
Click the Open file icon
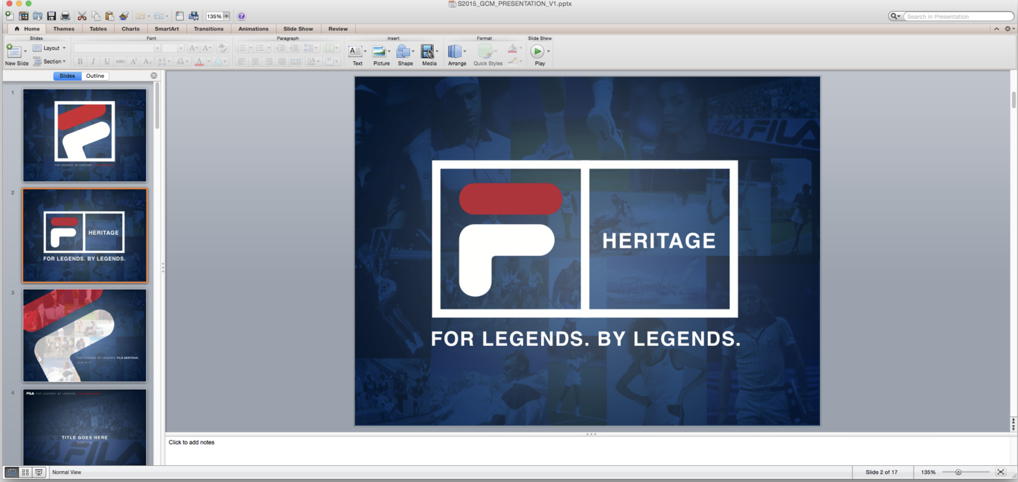(37, 16)
